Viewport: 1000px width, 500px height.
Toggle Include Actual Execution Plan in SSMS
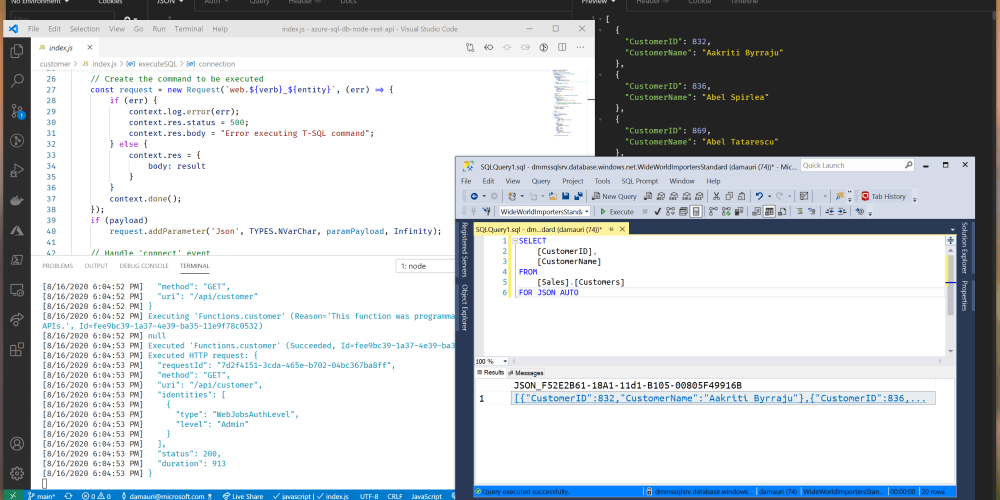click(x=713, y=212)
